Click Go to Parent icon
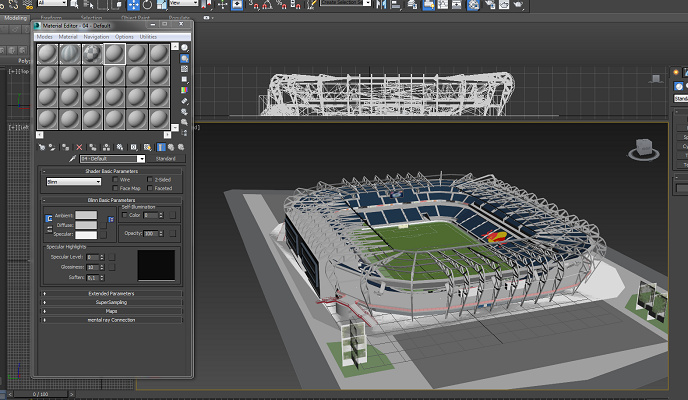Screen dimensions: 688x400 (x=171, y=147)
